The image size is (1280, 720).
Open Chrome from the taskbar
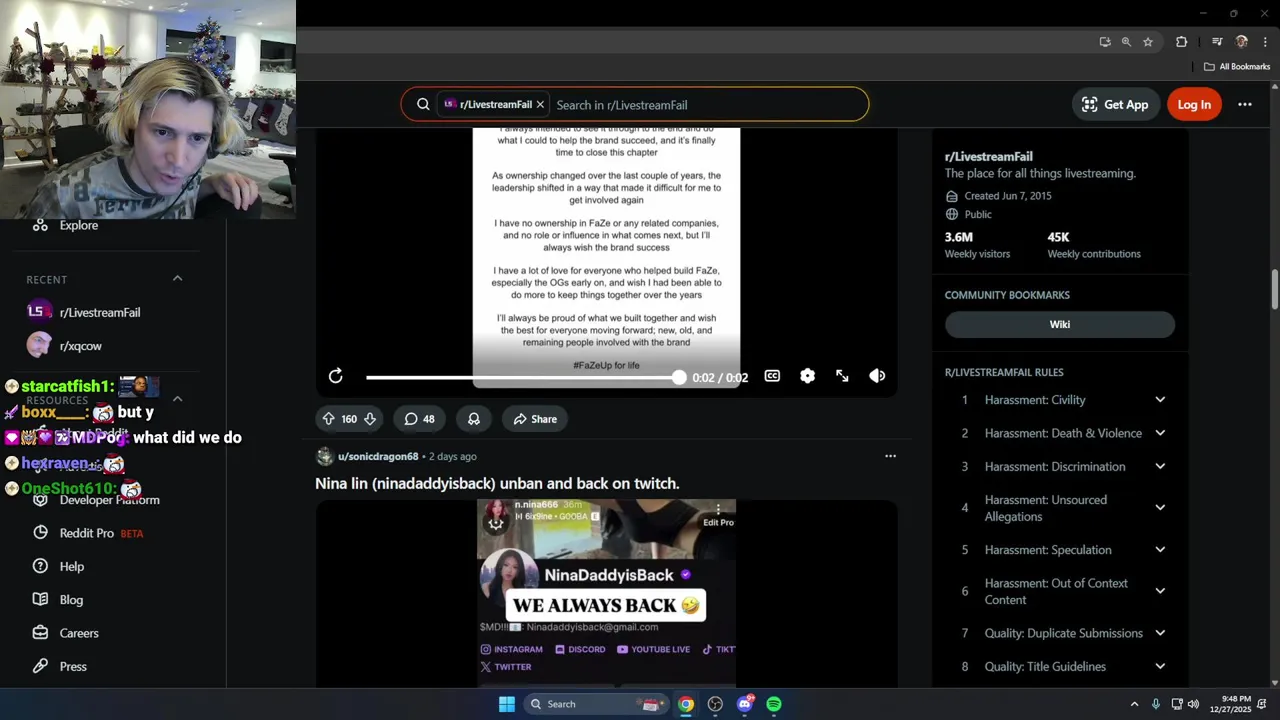pyautogui.click(x=686, y=704)
